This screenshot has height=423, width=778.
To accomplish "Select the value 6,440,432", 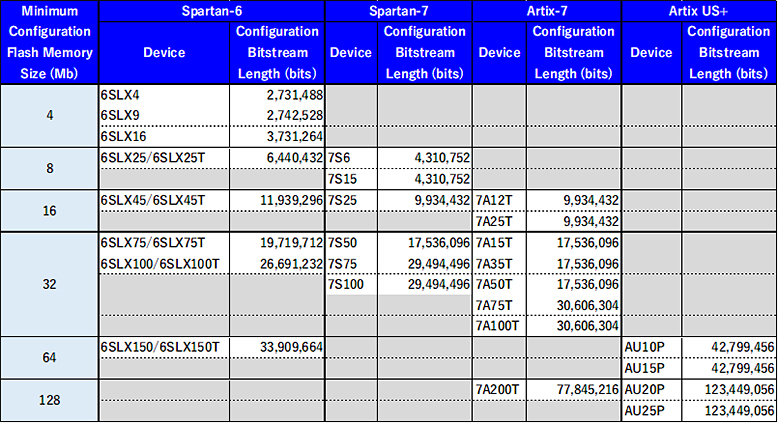I will (x=295, y=158).
